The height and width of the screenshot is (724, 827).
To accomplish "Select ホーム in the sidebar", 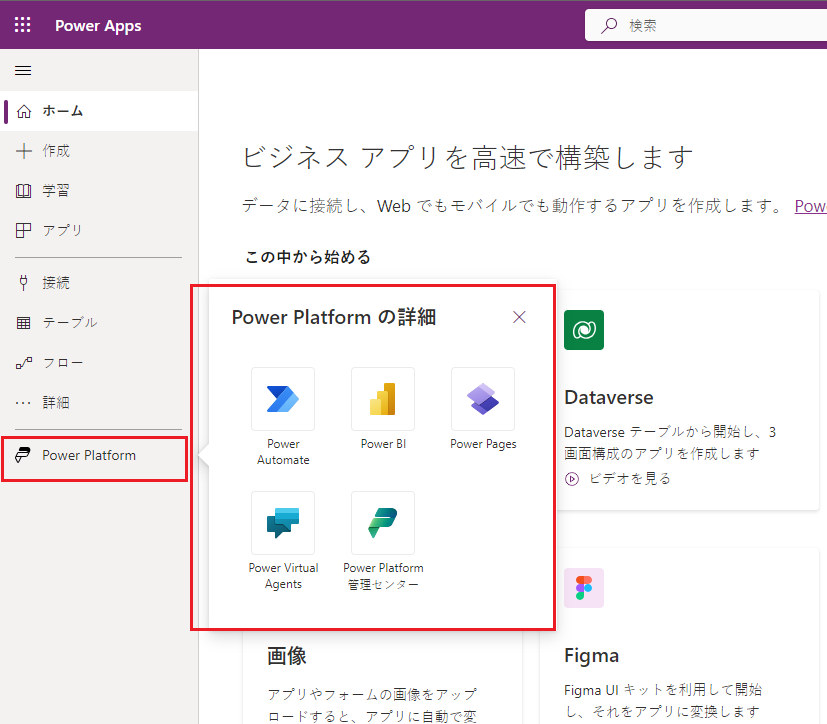I will pos(99,111).
